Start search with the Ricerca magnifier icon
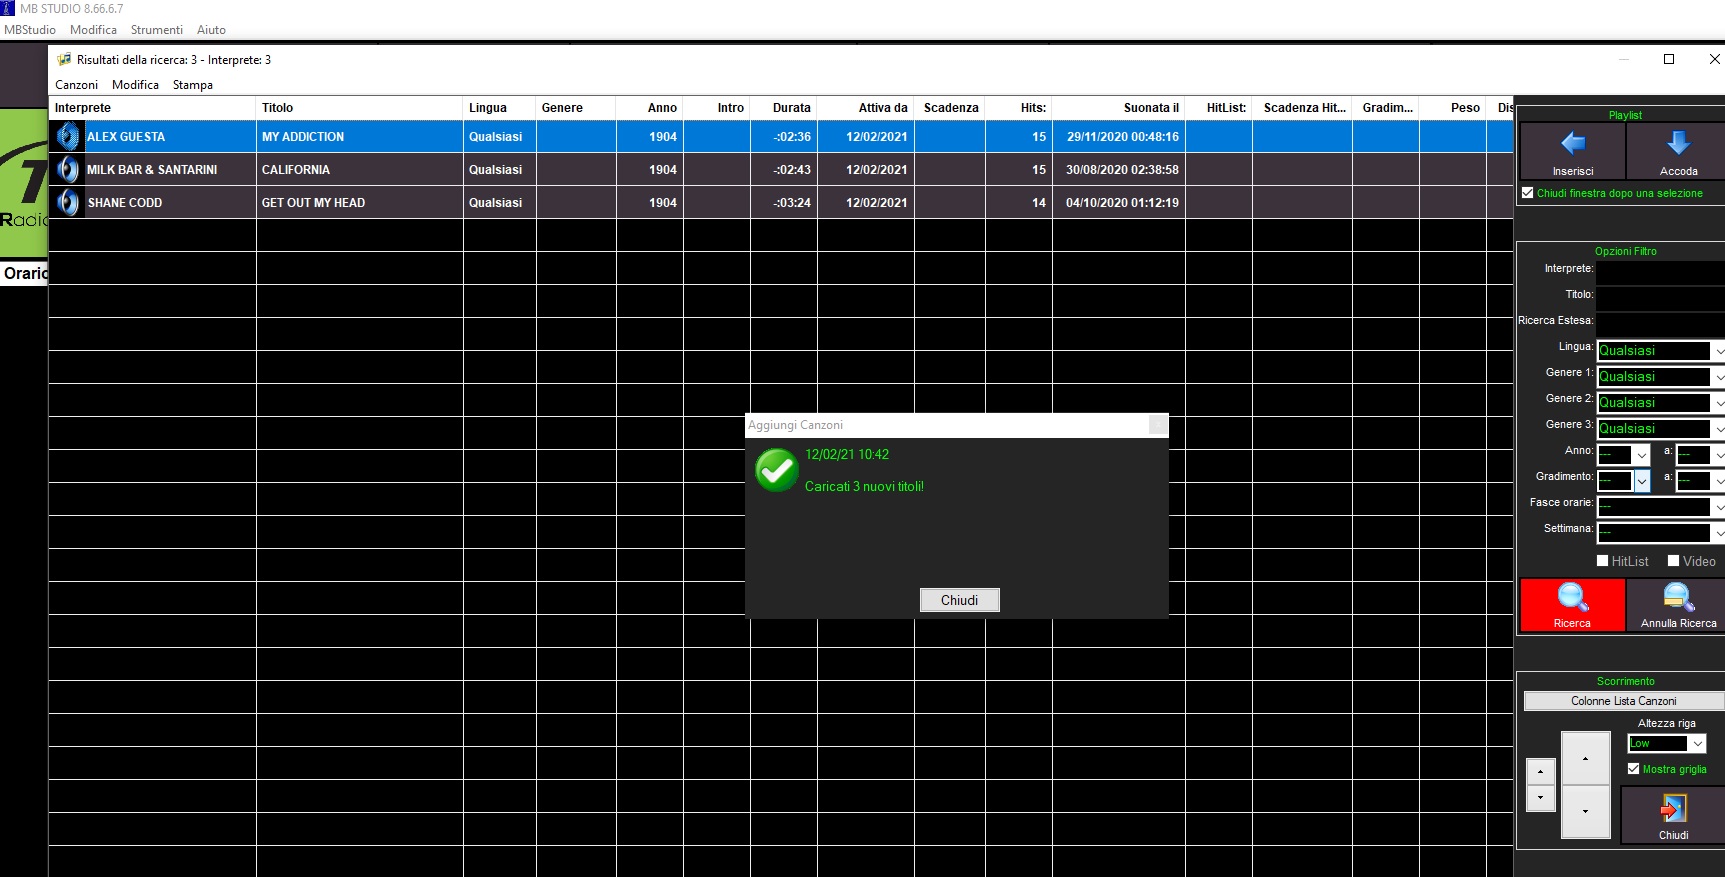 tap(1572, 598)
